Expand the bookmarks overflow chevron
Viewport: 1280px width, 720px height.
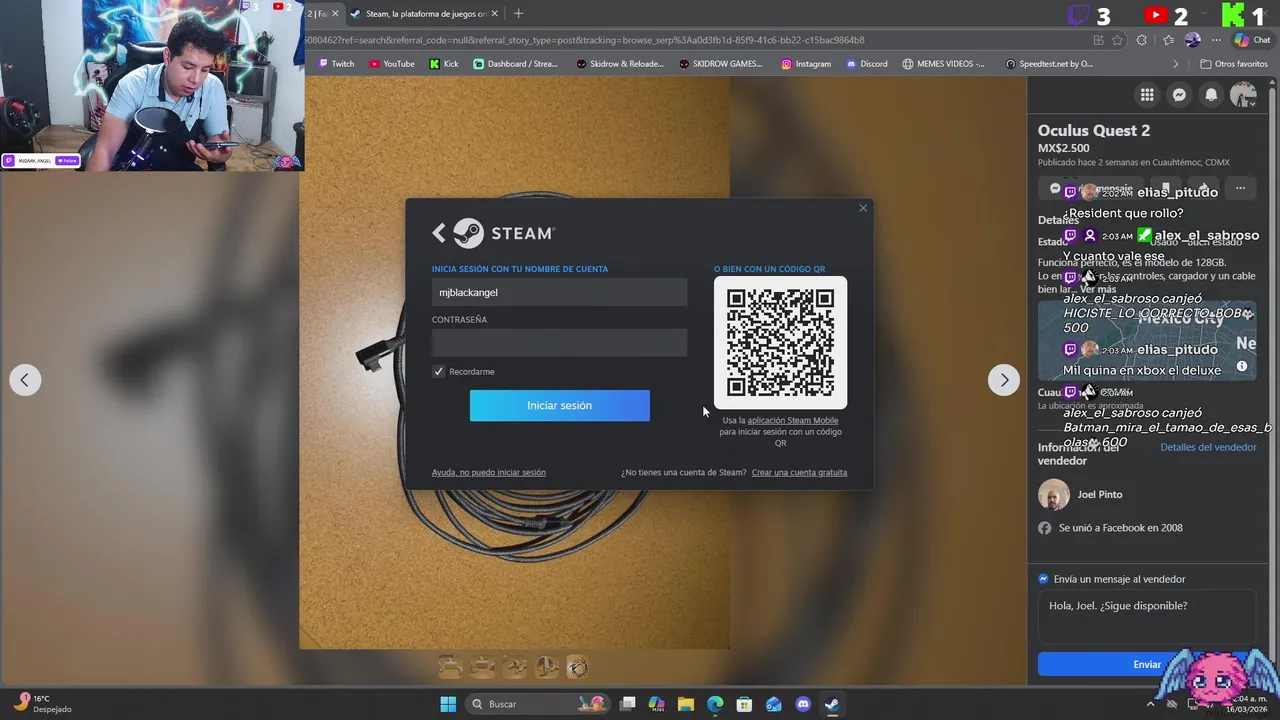tap(1176, 64)
